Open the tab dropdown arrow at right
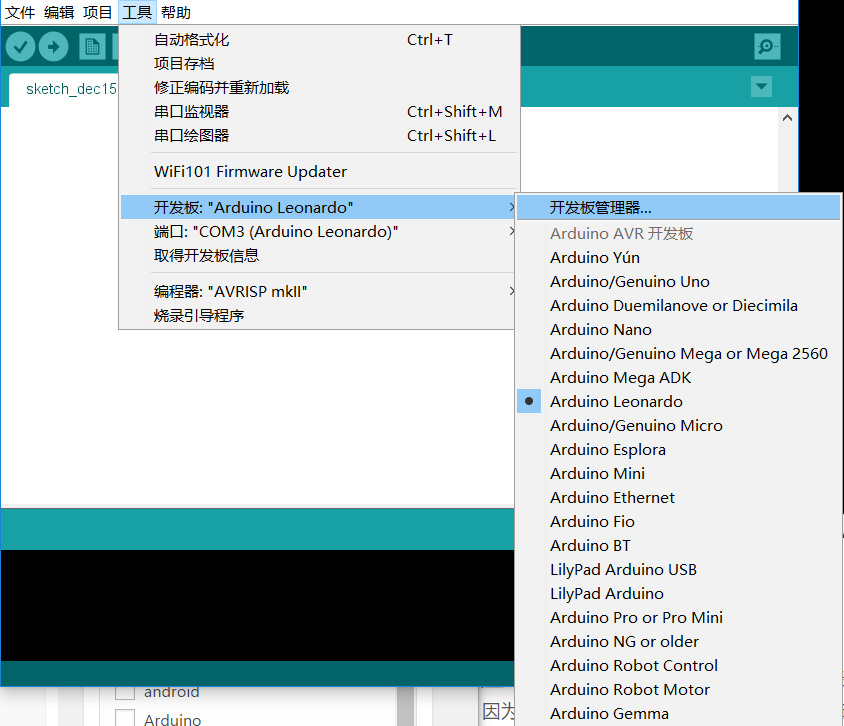Viewport: 844px width, 726px height. (761, 87)
